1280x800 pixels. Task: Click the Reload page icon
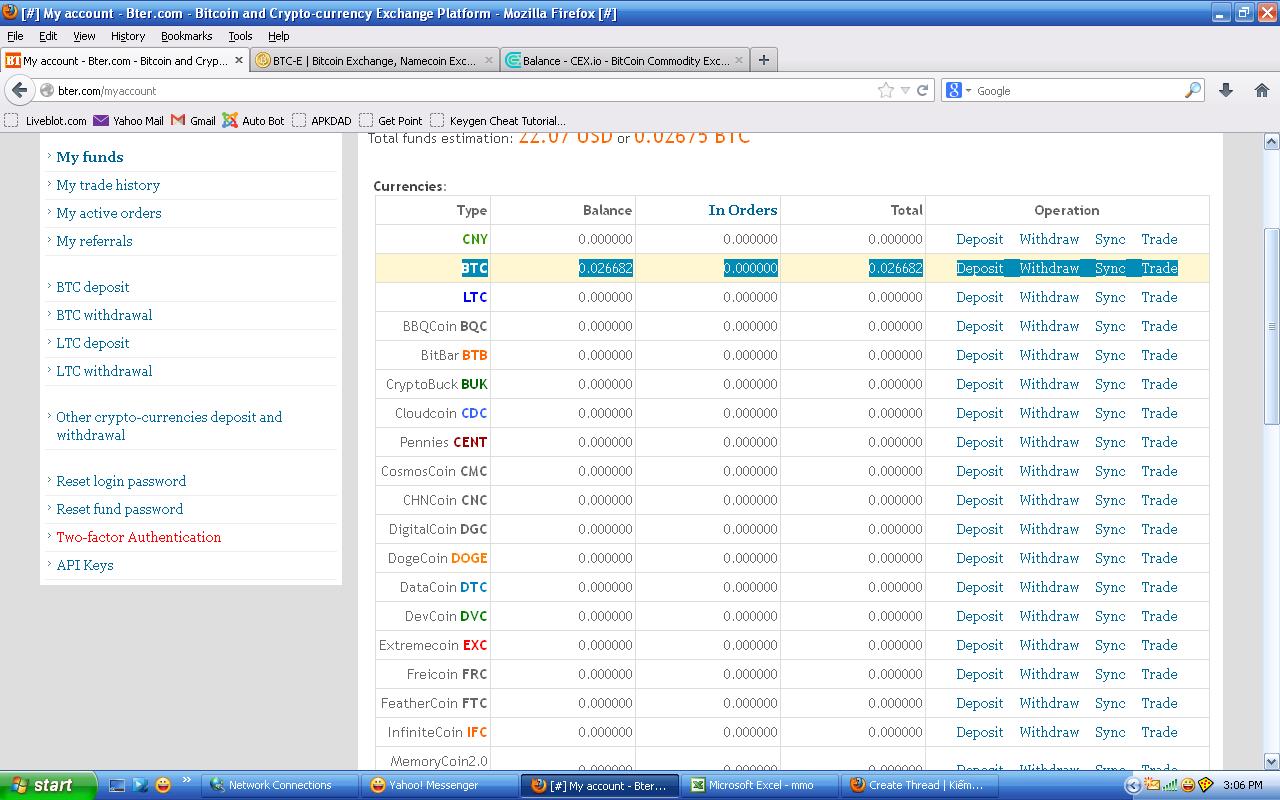922,90
